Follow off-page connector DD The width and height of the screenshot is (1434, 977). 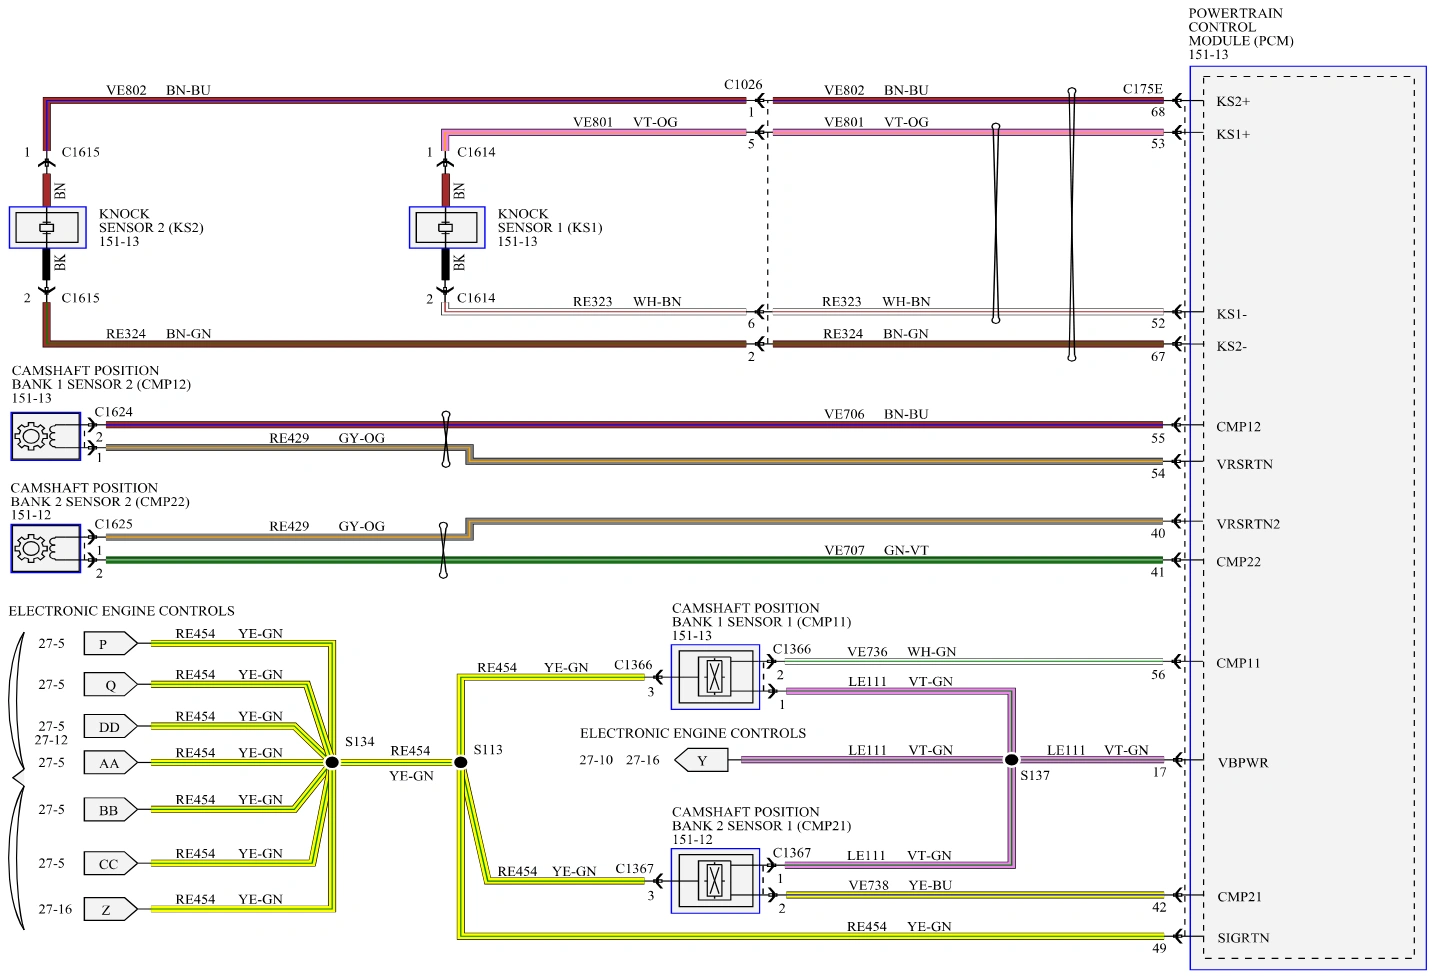pyautogui.click(x=110, y=727)
